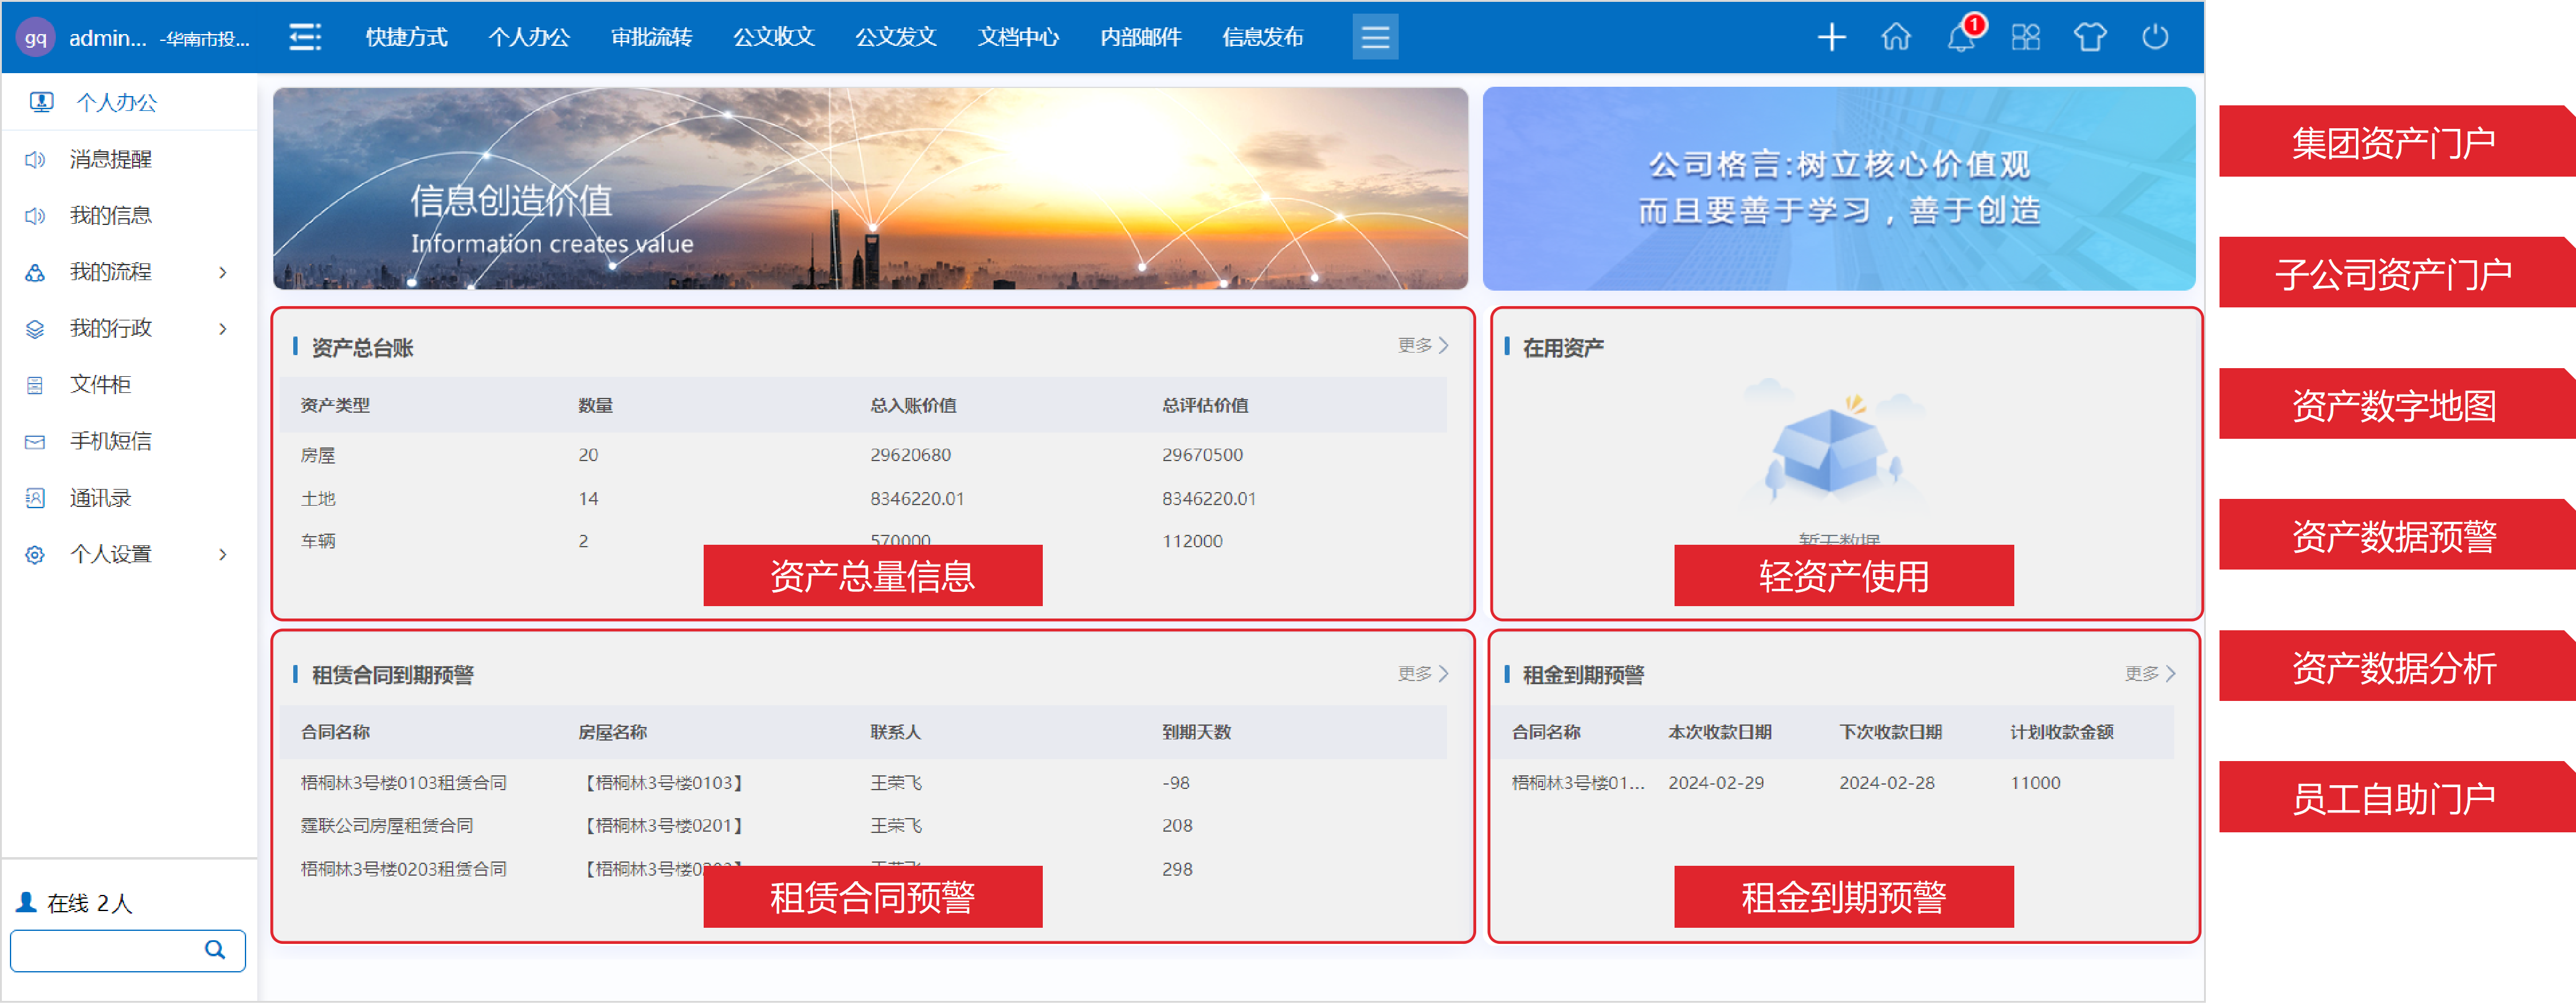This screenshot has width=2576, height=1004.
Task: Open the 公文收文 menu item
Action: (x=774, y=37)
